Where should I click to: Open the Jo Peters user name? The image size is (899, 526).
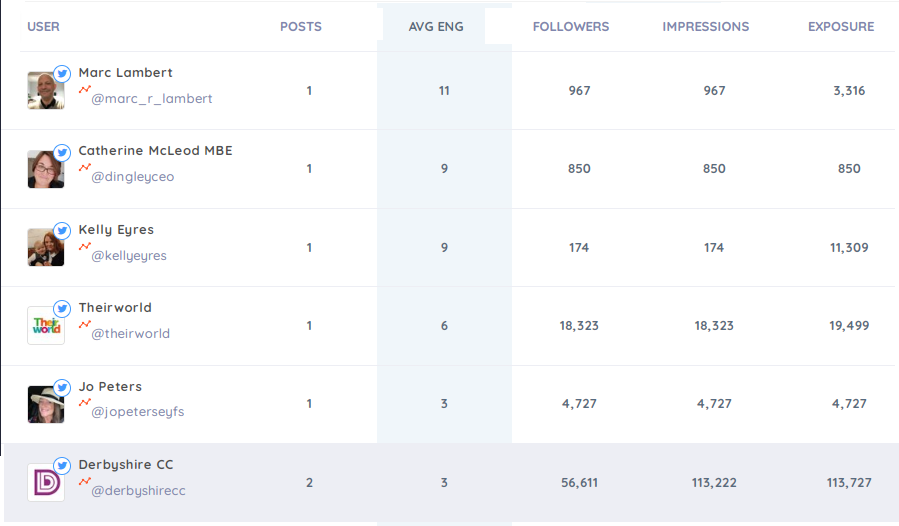(x=110, y=387)
